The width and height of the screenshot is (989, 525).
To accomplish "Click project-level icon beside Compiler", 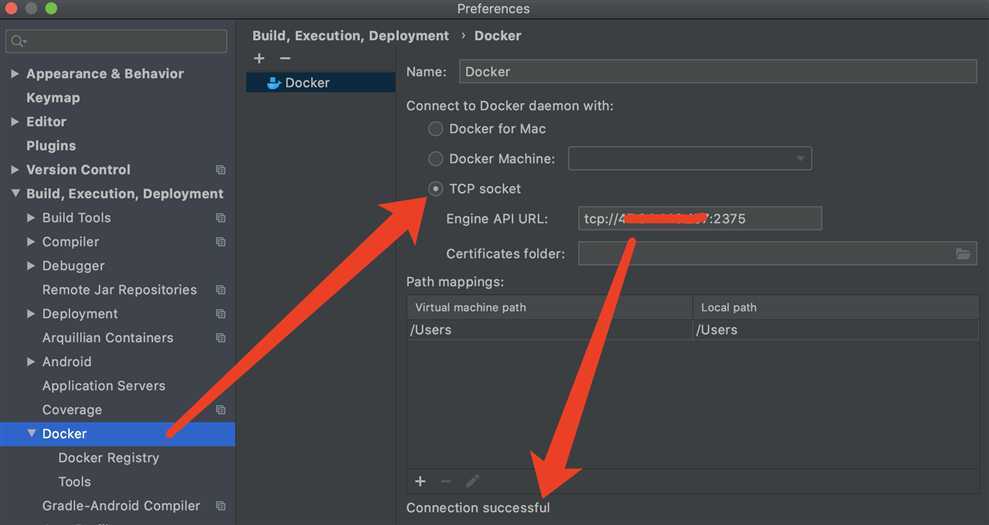I will (221, 242).
